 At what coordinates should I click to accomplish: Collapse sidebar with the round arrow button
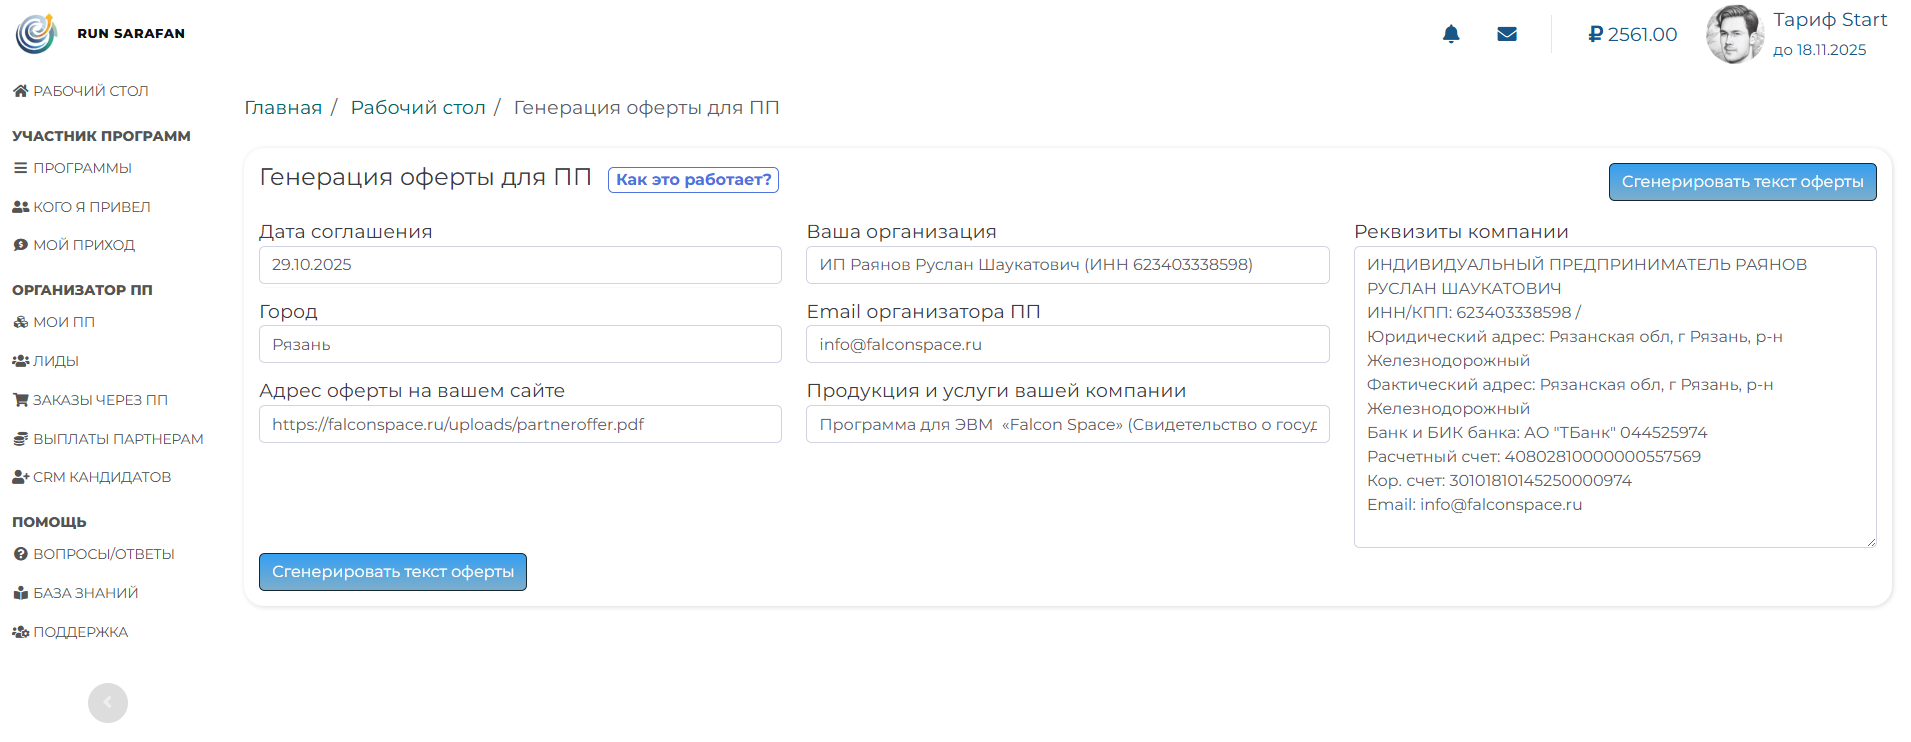pos(108,703)
